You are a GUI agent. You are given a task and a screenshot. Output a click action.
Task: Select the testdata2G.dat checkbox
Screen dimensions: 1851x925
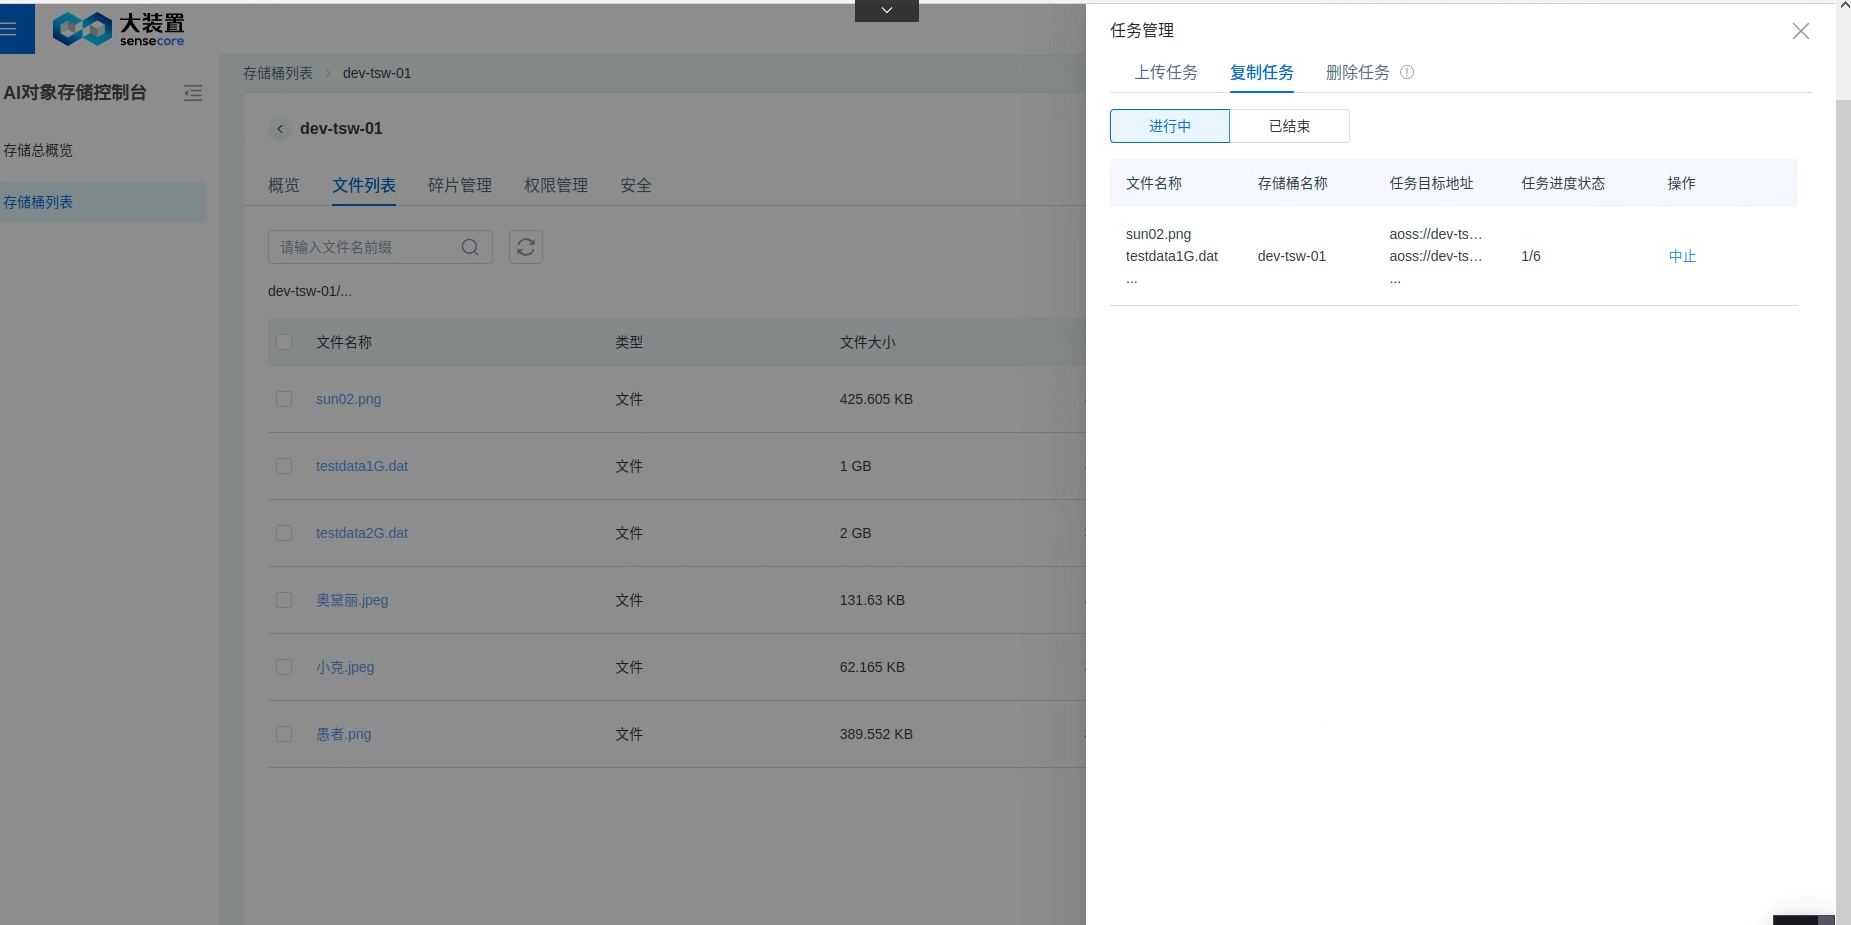point(284,533)
